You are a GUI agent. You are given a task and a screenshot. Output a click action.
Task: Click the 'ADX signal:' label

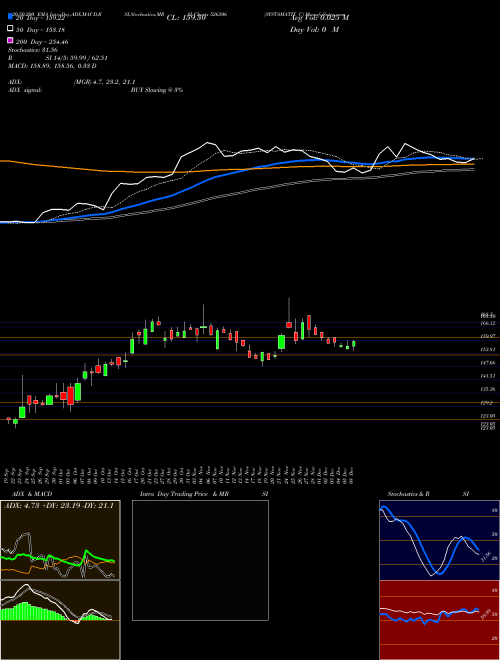(x=25, y=90)
